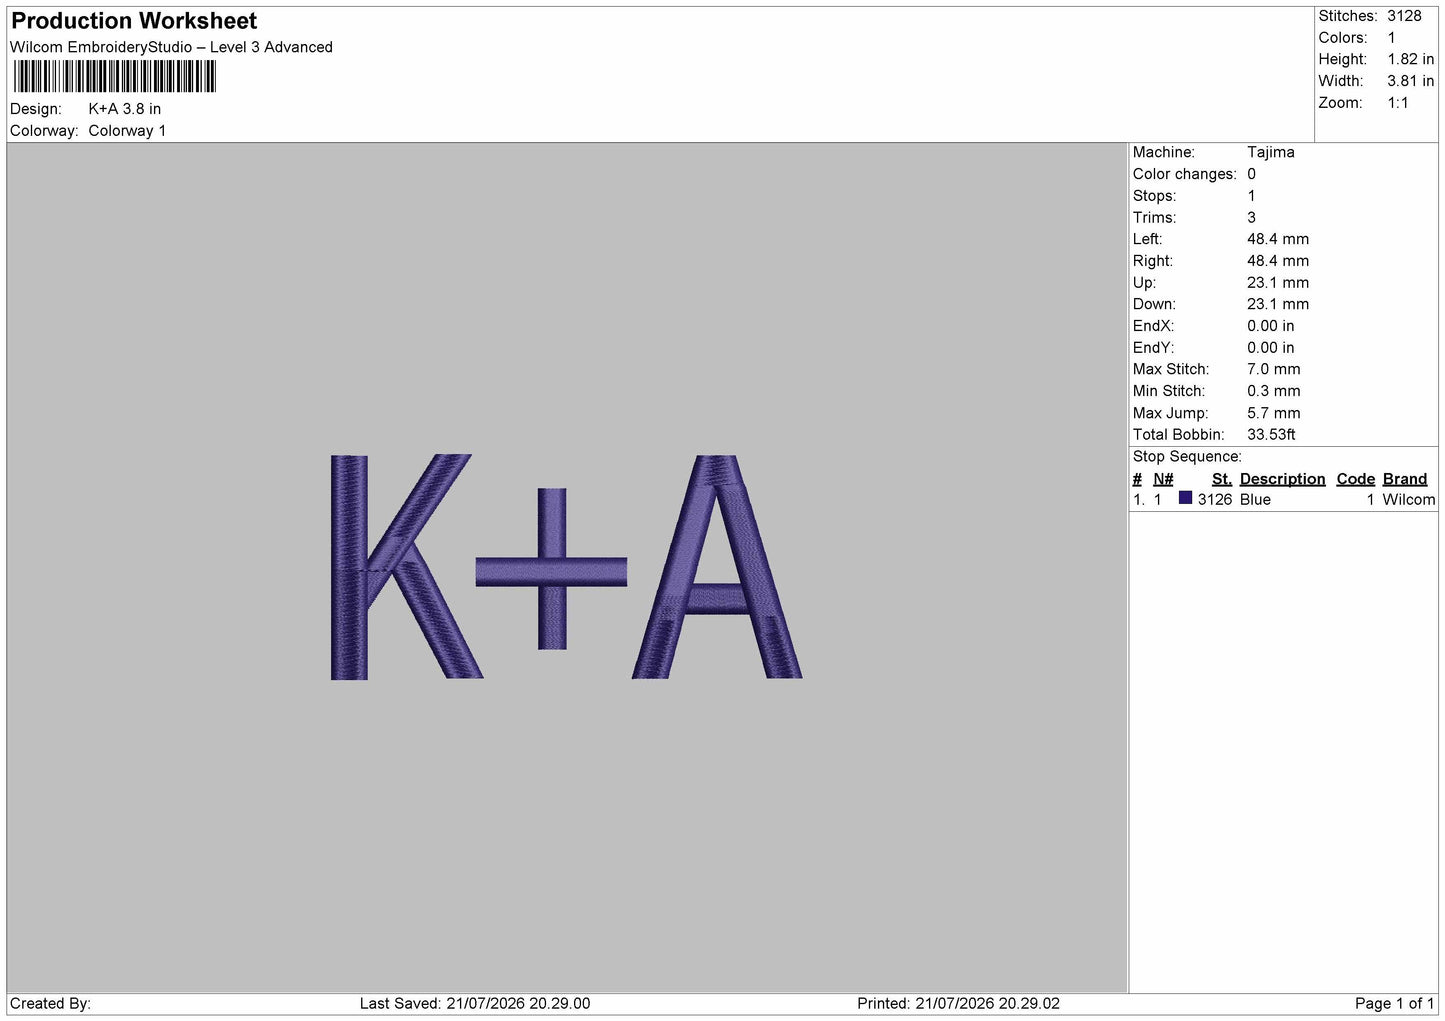Click the Total Bobbin value '33.53ft'
The width and height of the screenshot is (1445, 1021).
[x=1271, y=435]
